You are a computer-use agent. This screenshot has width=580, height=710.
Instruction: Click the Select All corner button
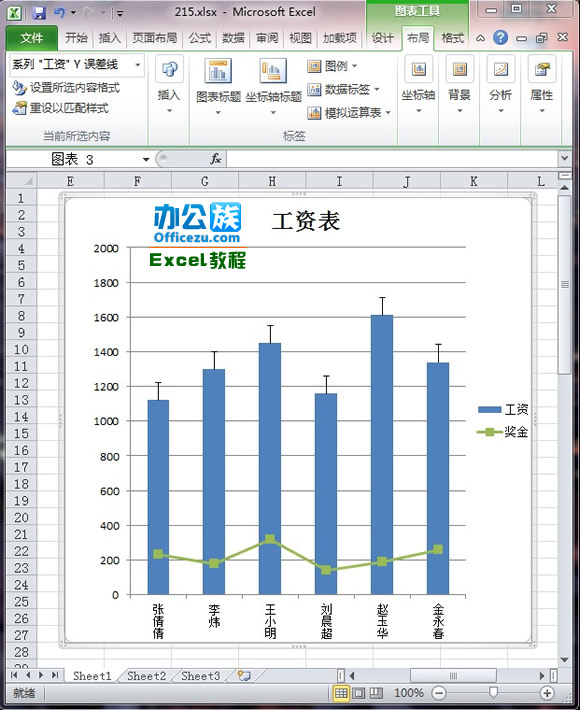[22, 181]
